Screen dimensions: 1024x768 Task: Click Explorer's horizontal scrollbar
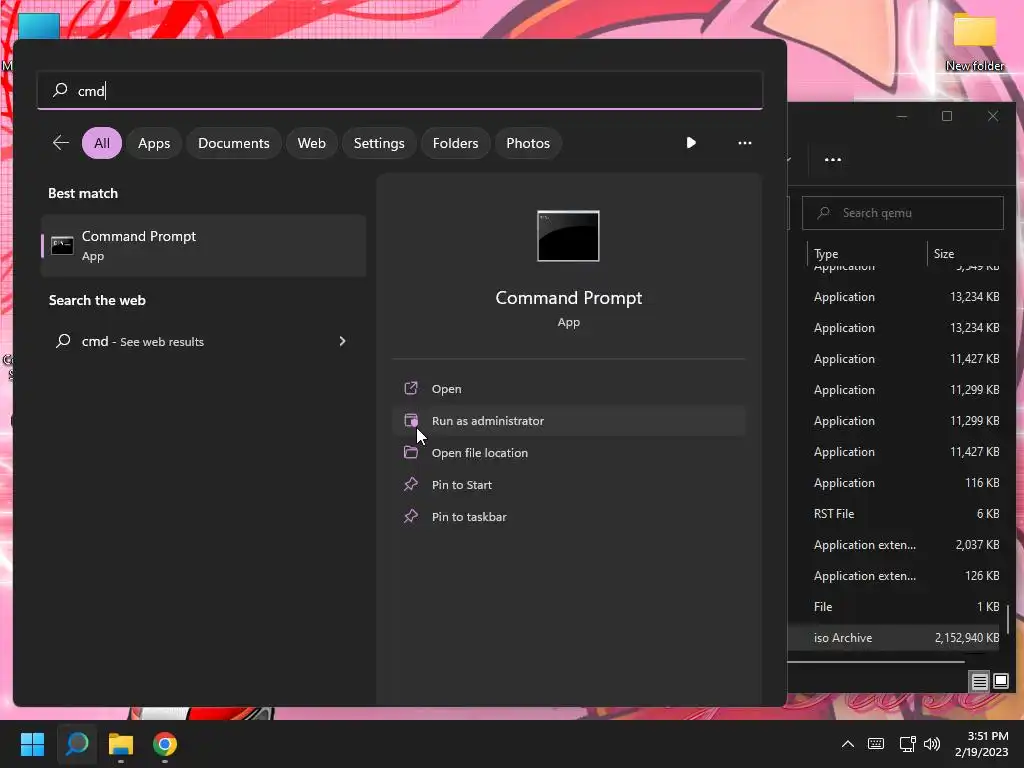[876, 662]
